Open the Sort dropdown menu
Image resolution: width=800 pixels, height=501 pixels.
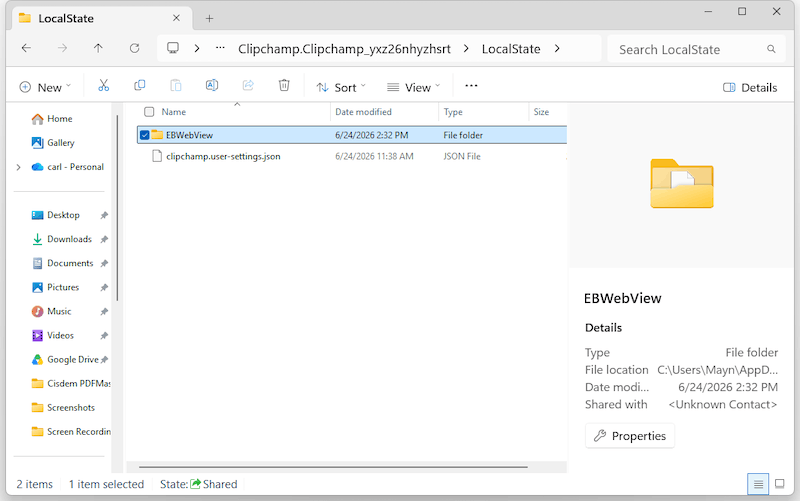[341, 87]
